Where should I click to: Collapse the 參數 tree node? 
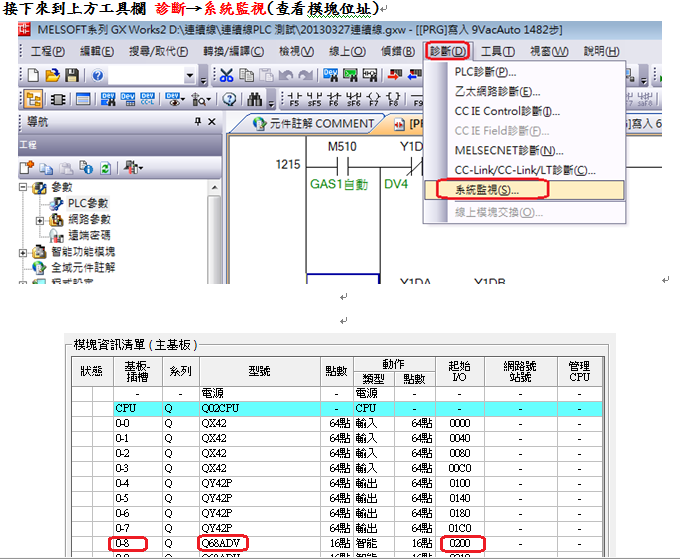click(x=24, y=188)
